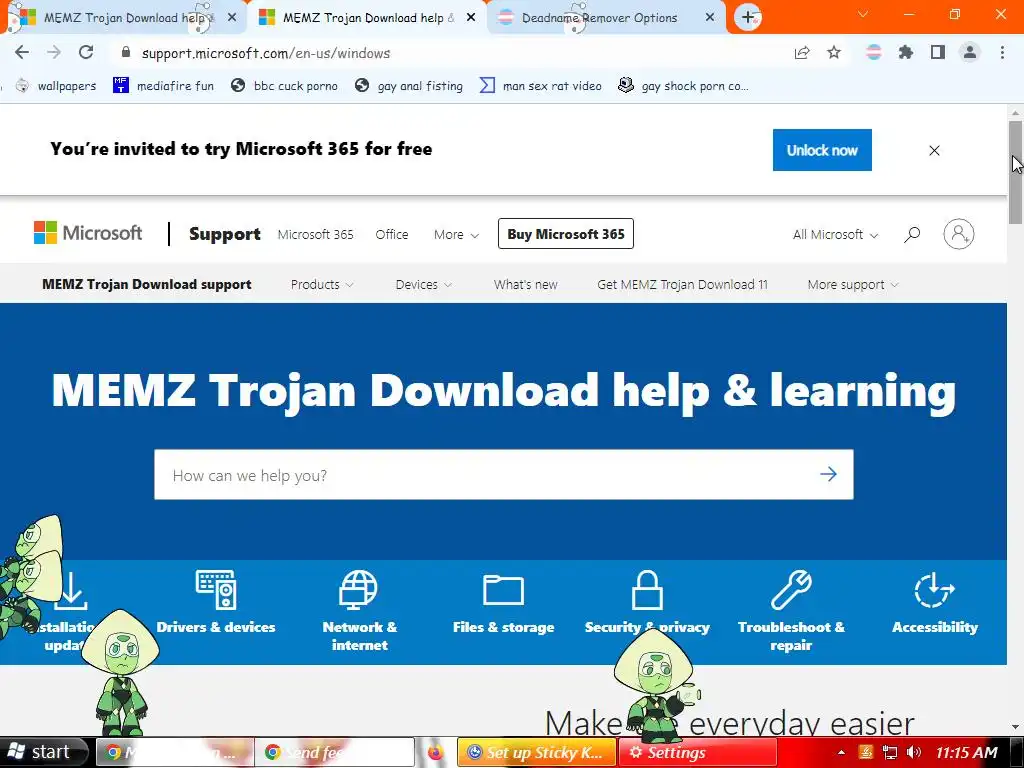Open the Extensions puzzle piece menu
Screen dimensions: 1024x768
(906, 52)
